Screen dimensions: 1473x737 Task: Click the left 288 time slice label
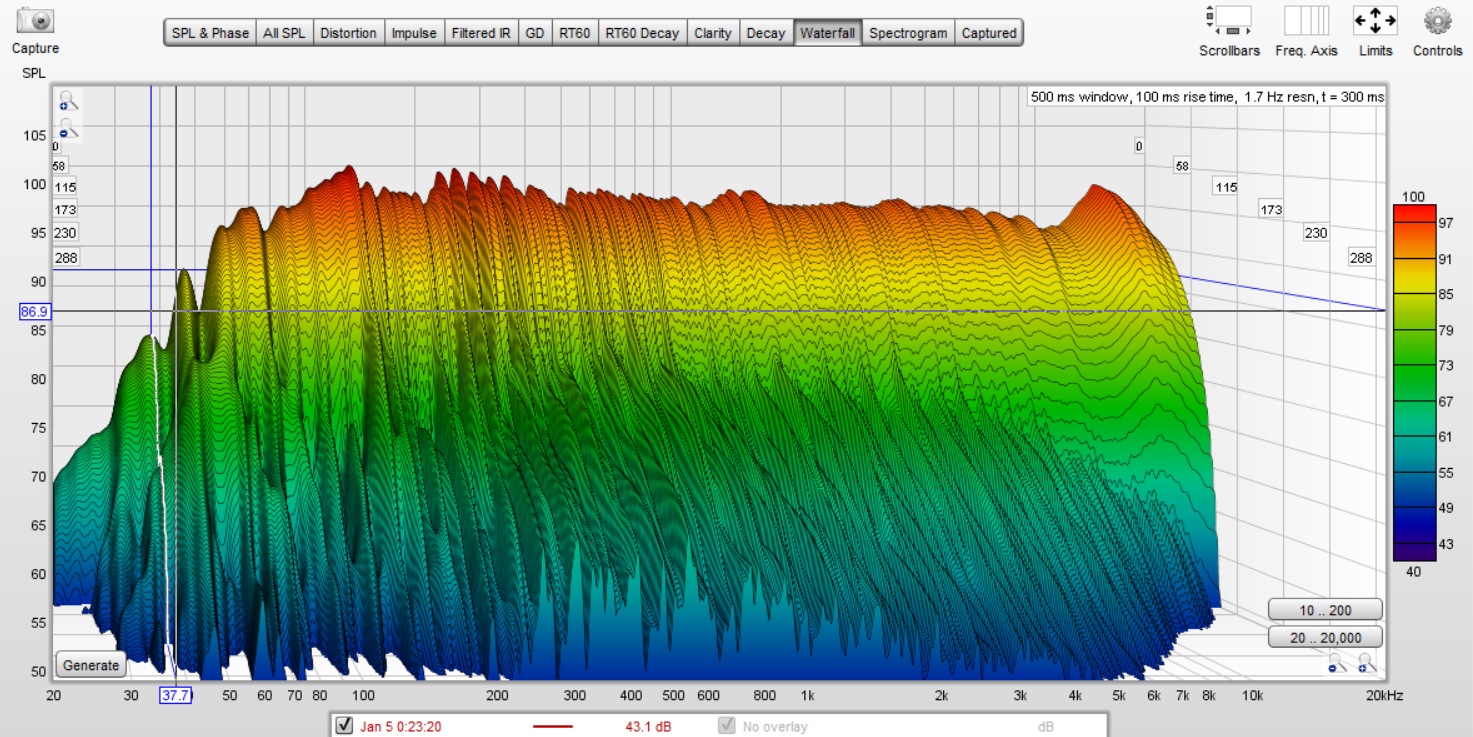point(65,257)
